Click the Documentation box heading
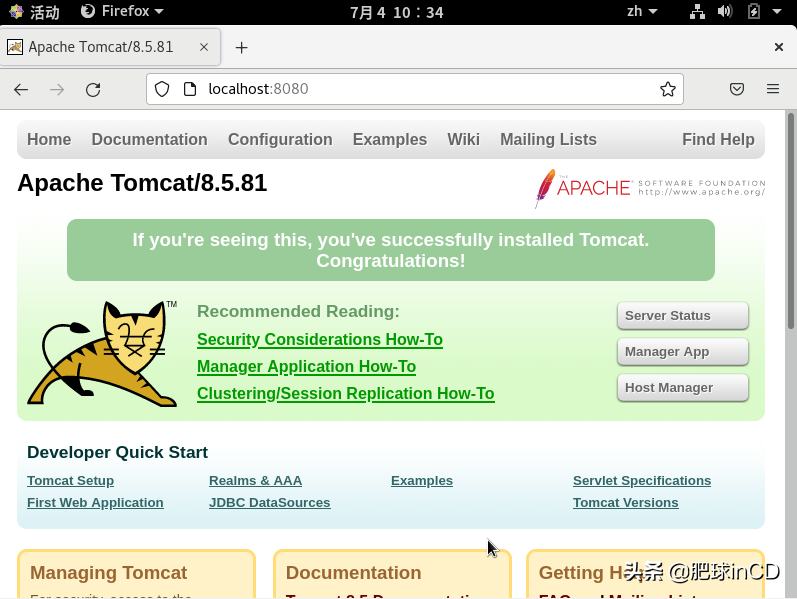 353,573
